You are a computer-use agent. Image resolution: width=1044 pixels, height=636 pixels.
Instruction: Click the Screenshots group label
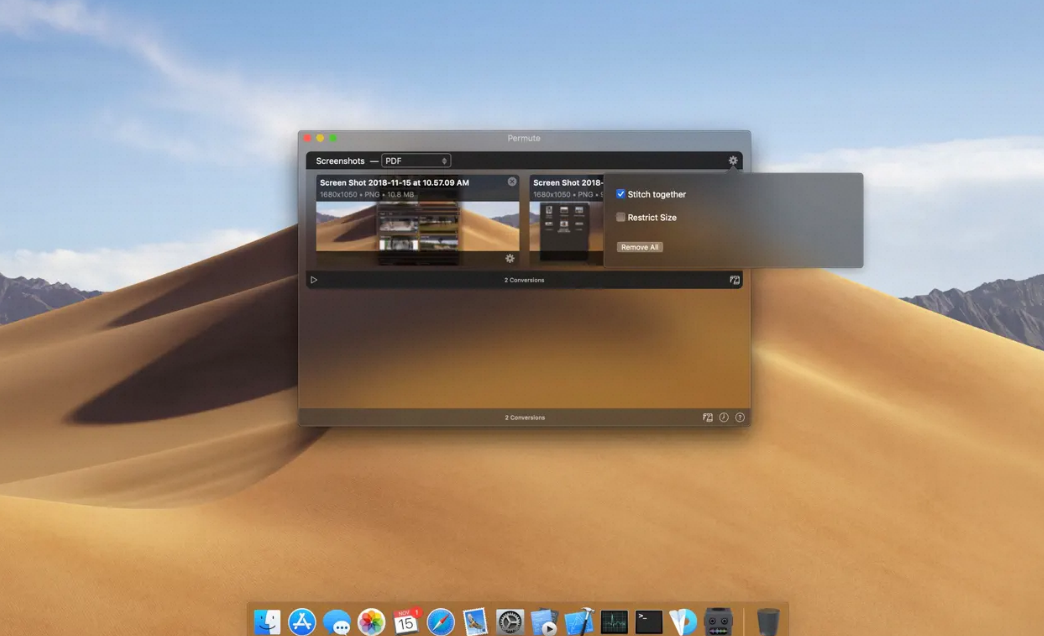click(340, 160)
